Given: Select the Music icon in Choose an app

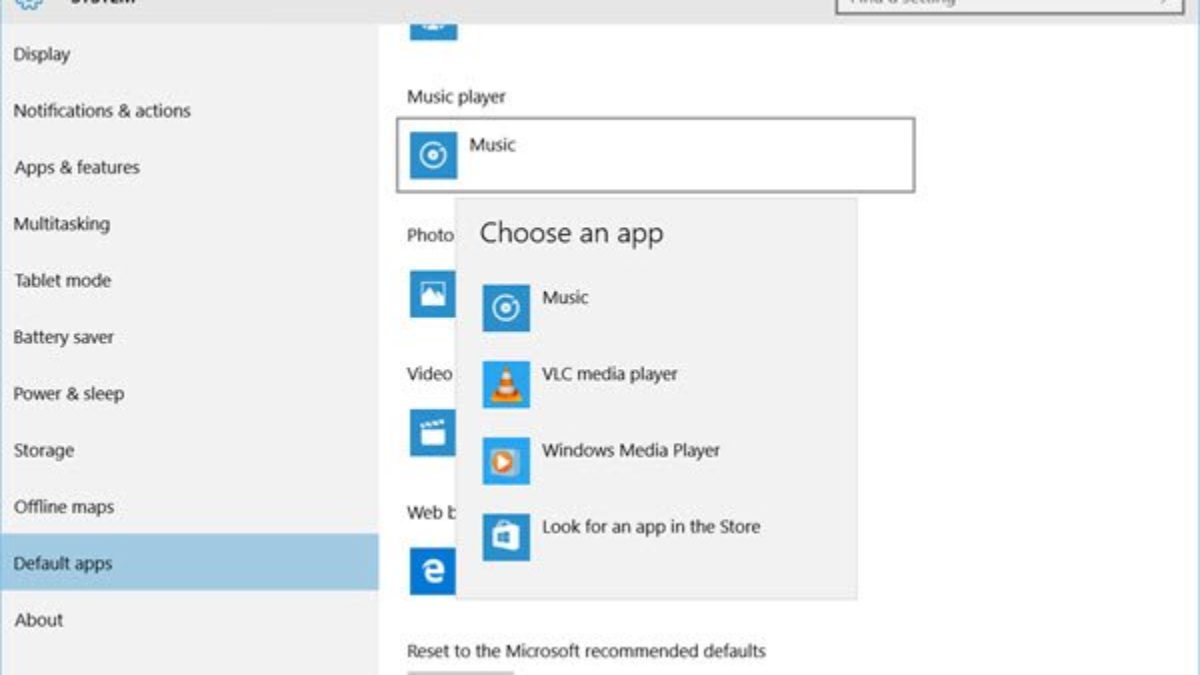Looking at the screenshot, I should 506,308.
